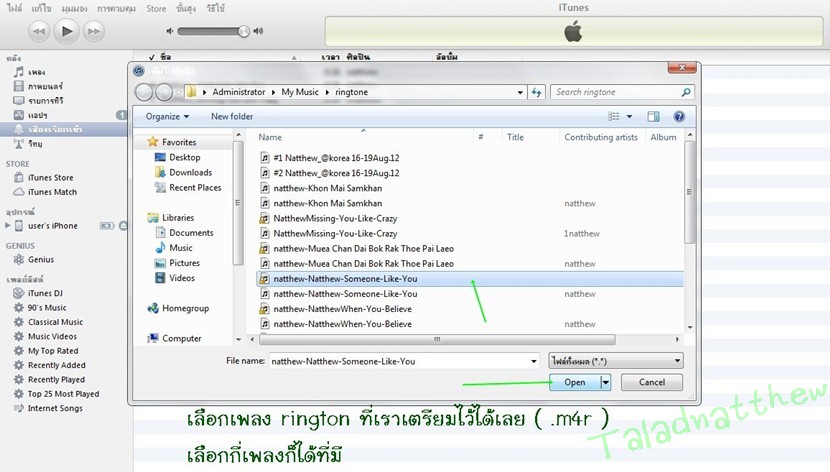
Task: Open the File name history dropdown arrow
Action: tap(534, 361)
